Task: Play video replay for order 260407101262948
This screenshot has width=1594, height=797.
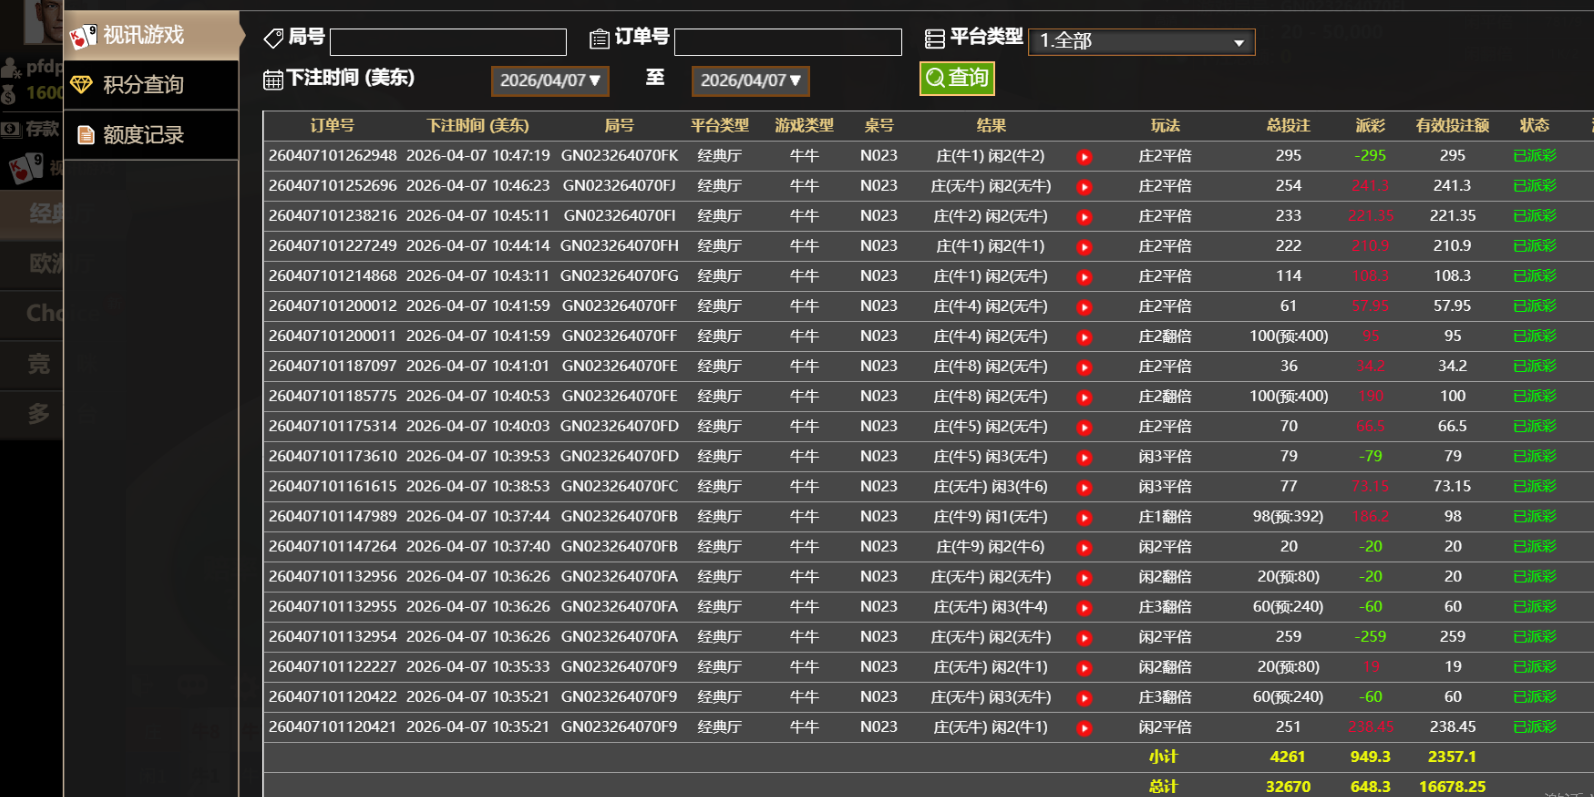Action: [1084, 157]
